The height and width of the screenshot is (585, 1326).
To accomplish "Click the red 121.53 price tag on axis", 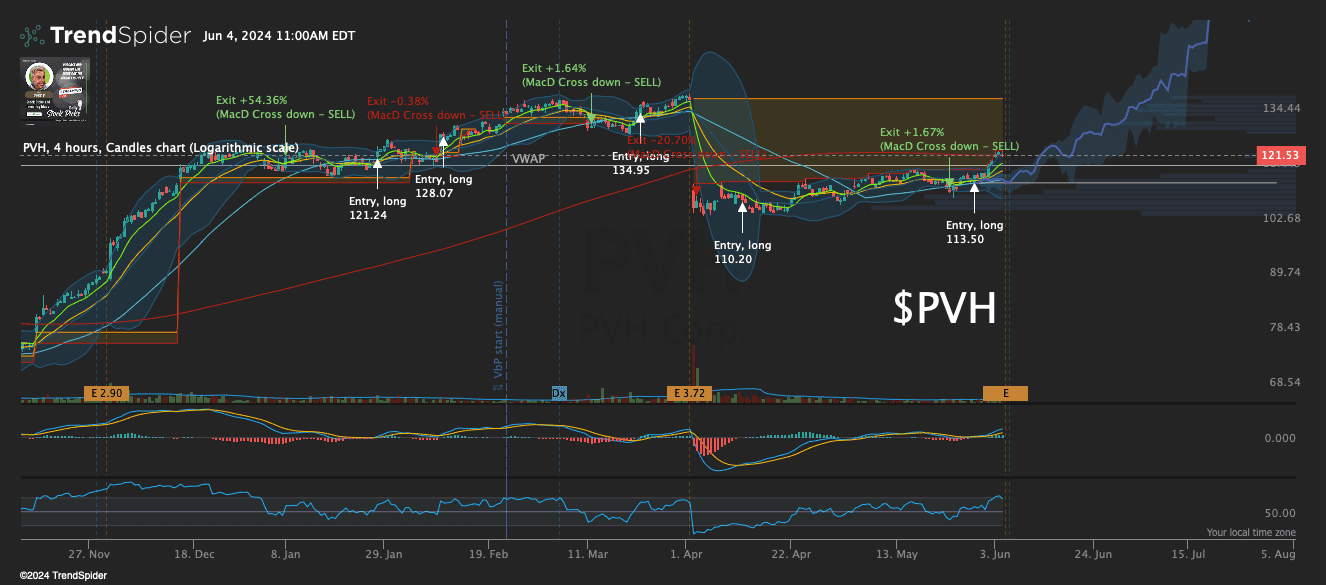I will click(x=1280, y=155).
